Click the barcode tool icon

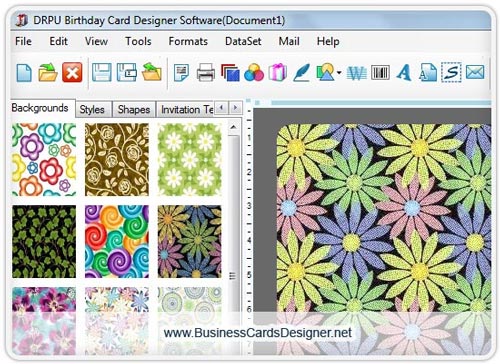coord(380,72)
